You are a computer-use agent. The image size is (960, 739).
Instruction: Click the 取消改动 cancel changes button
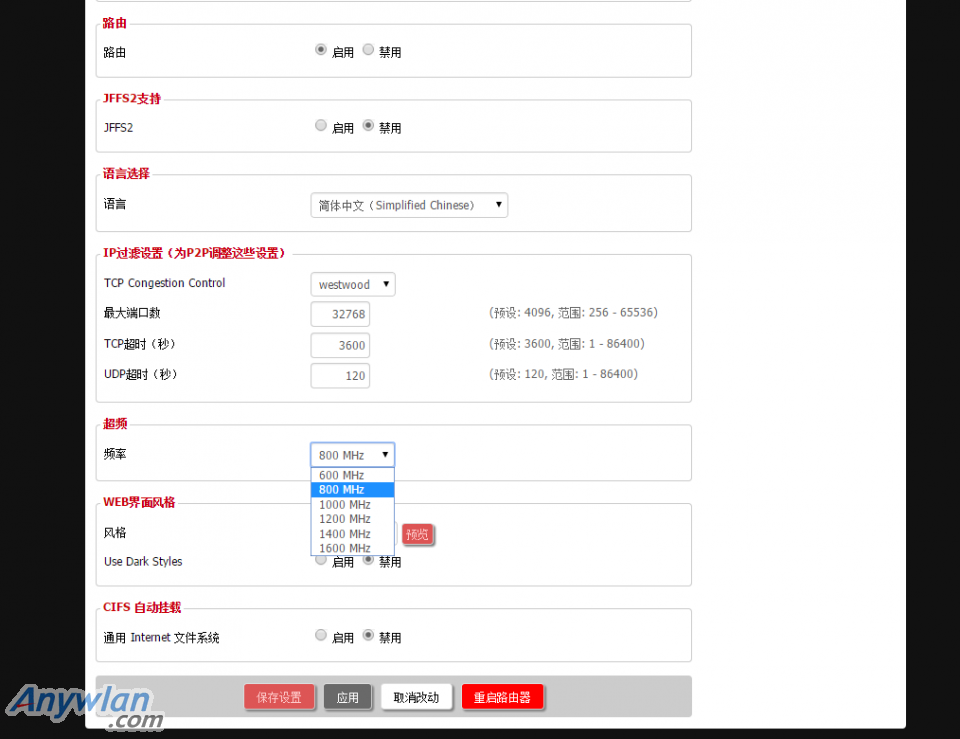pos(416,697)
